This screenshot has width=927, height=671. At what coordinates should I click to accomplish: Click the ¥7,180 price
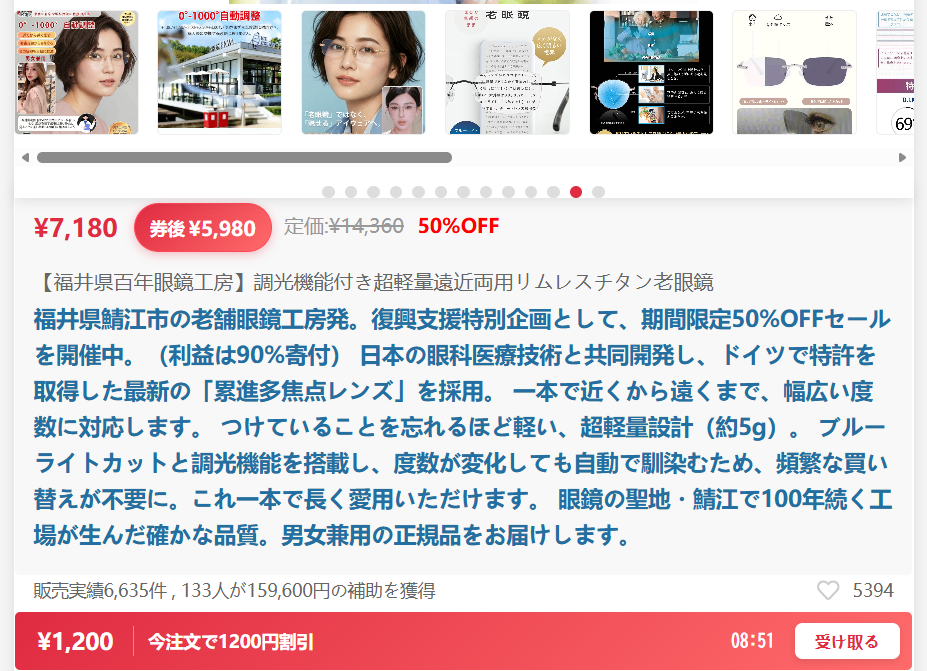click(76, 228)
